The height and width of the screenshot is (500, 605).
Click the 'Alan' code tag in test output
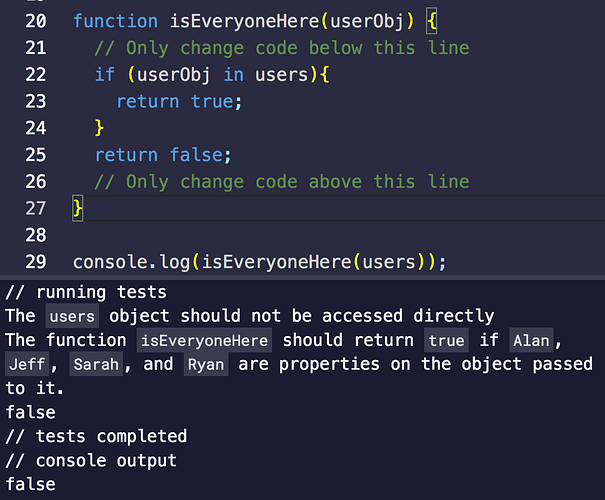click(x=531, y=340)
